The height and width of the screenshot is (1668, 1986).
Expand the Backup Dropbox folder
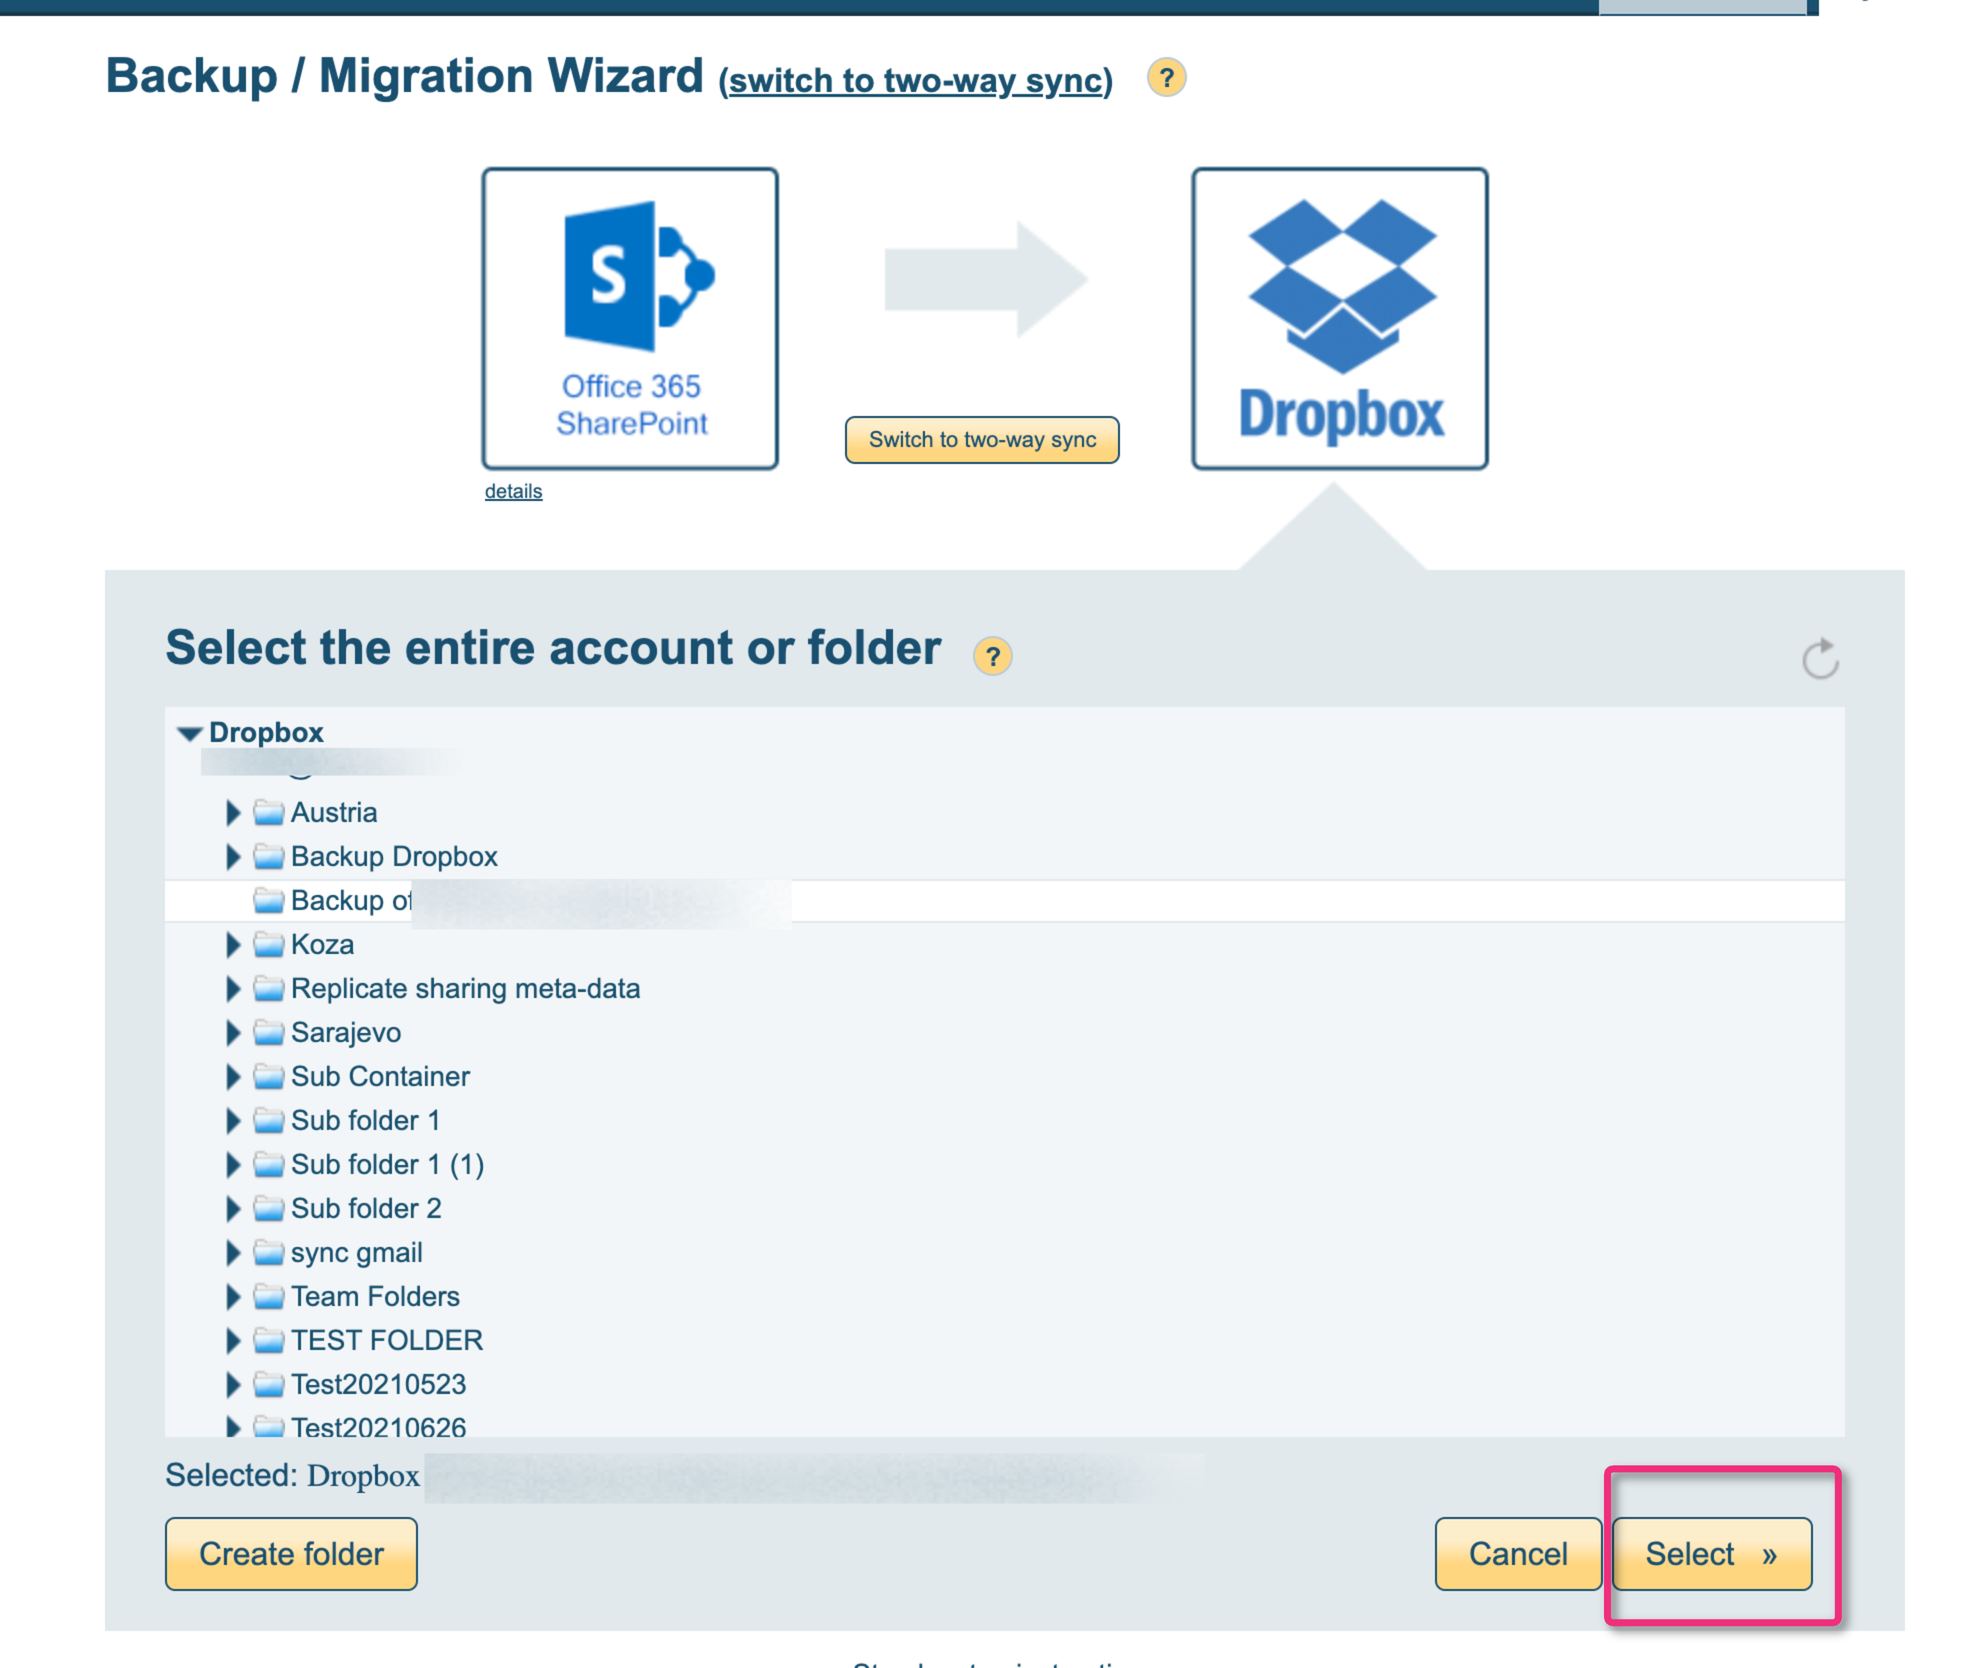[232, 856]
